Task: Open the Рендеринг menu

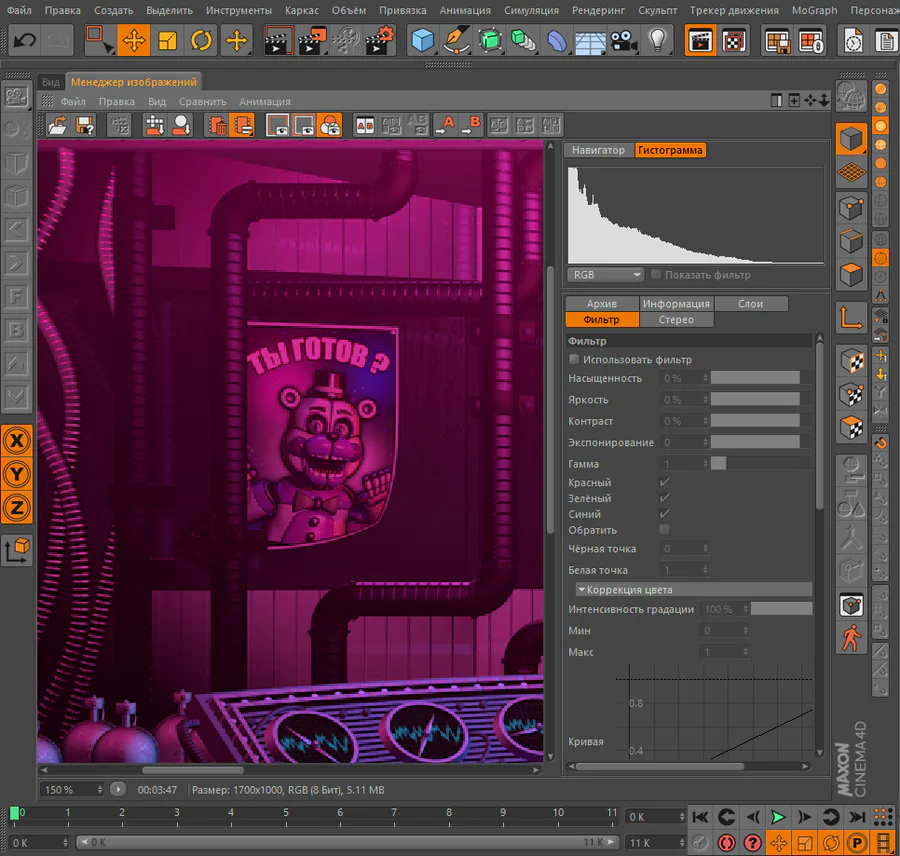Action: [x=598, y=10]
